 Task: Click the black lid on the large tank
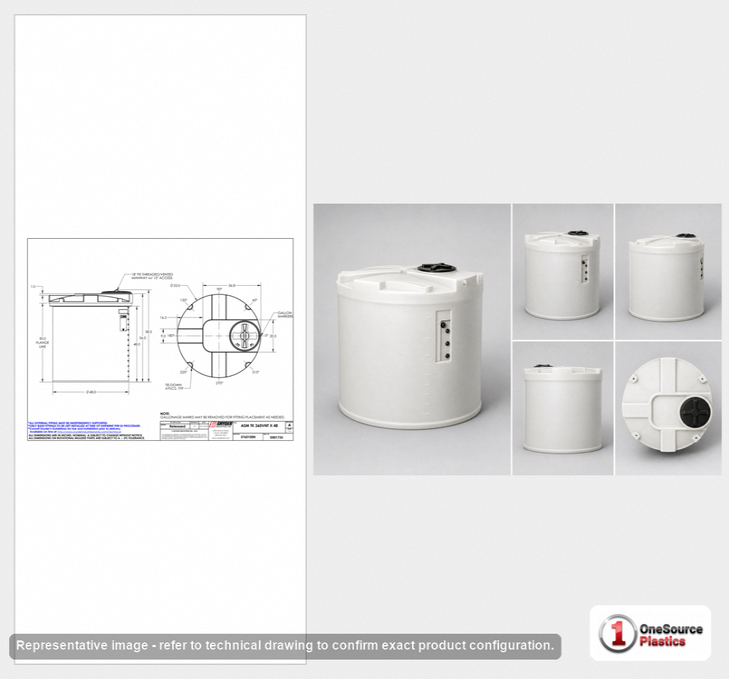[435, 267]
